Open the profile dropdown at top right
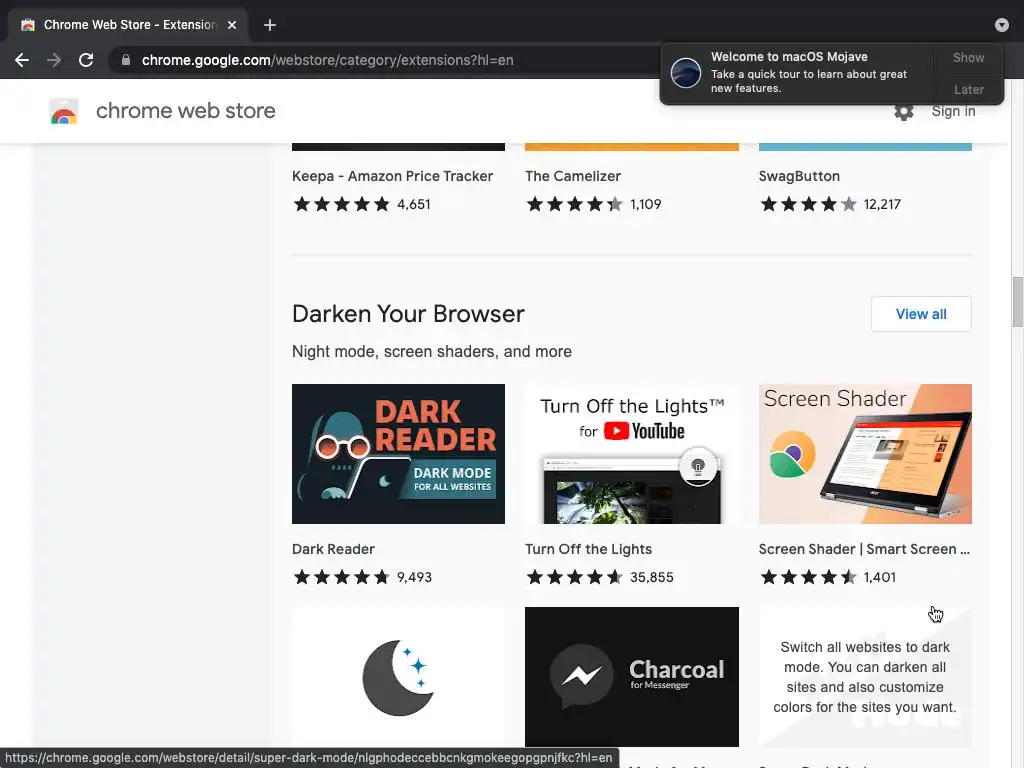The width and height of the screenshot is (1024, 768). [1002, 25]
